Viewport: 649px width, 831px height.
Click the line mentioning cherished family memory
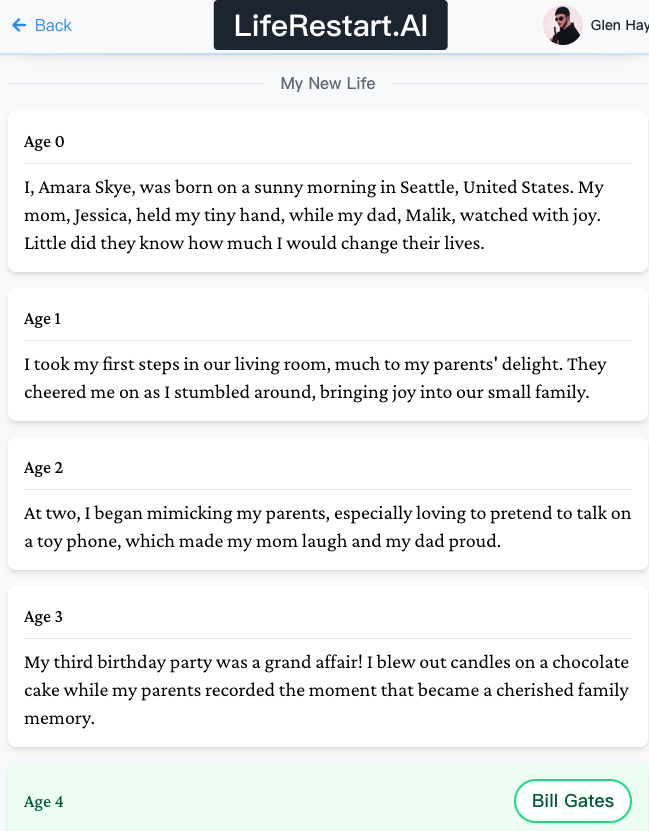tap(326, 690)
